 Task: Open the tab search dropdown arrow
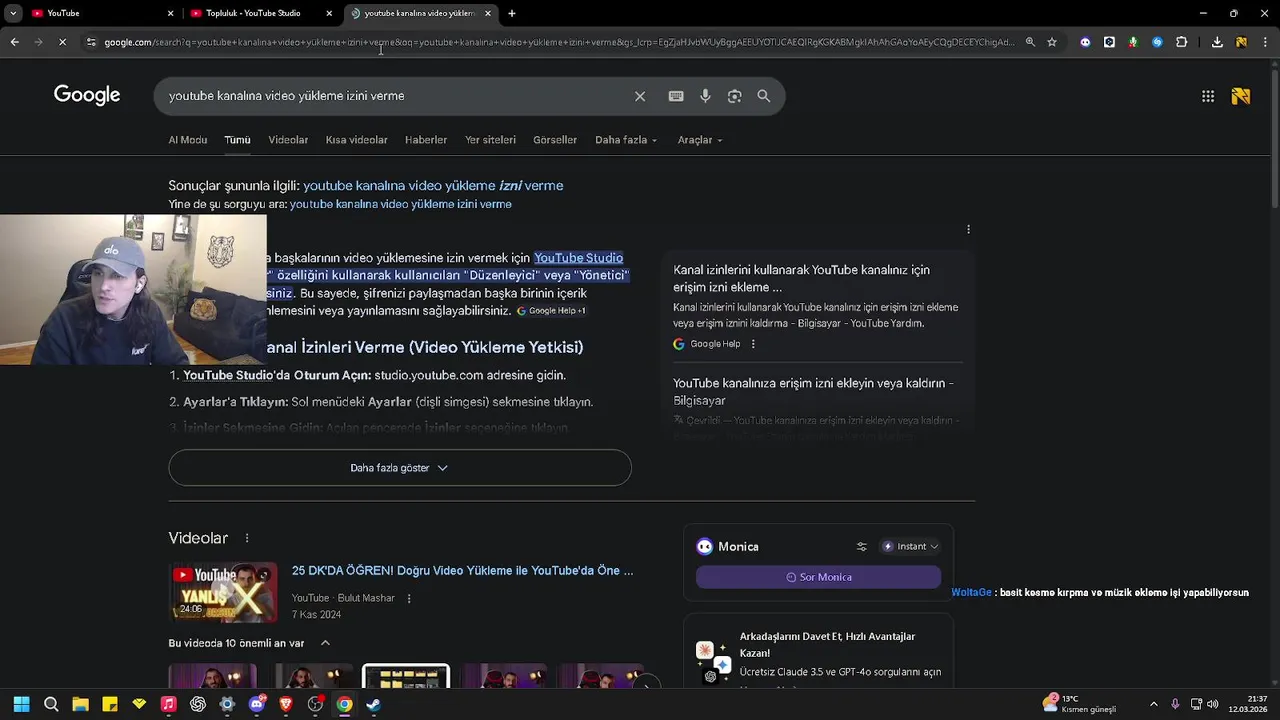pyautogui.click(x=13, y=13)
